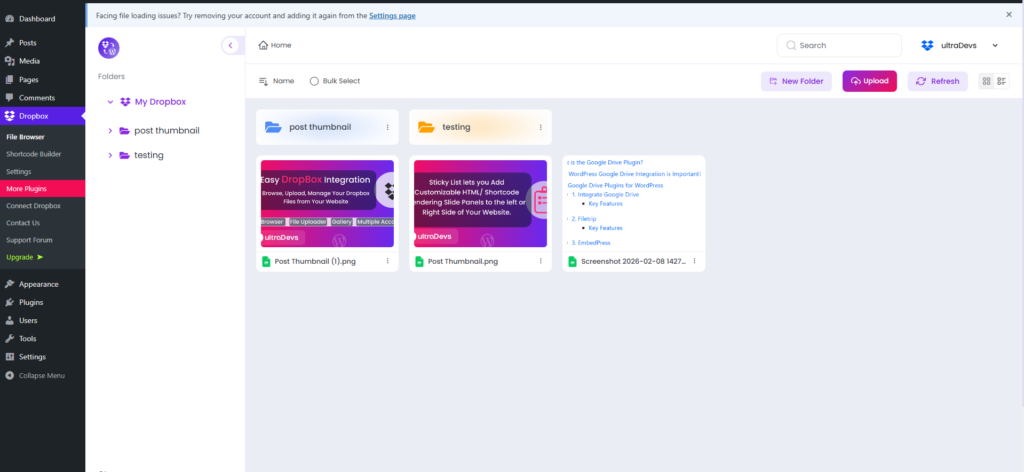Click the Dropbox logo in the WordPress menu

point(10,116)
